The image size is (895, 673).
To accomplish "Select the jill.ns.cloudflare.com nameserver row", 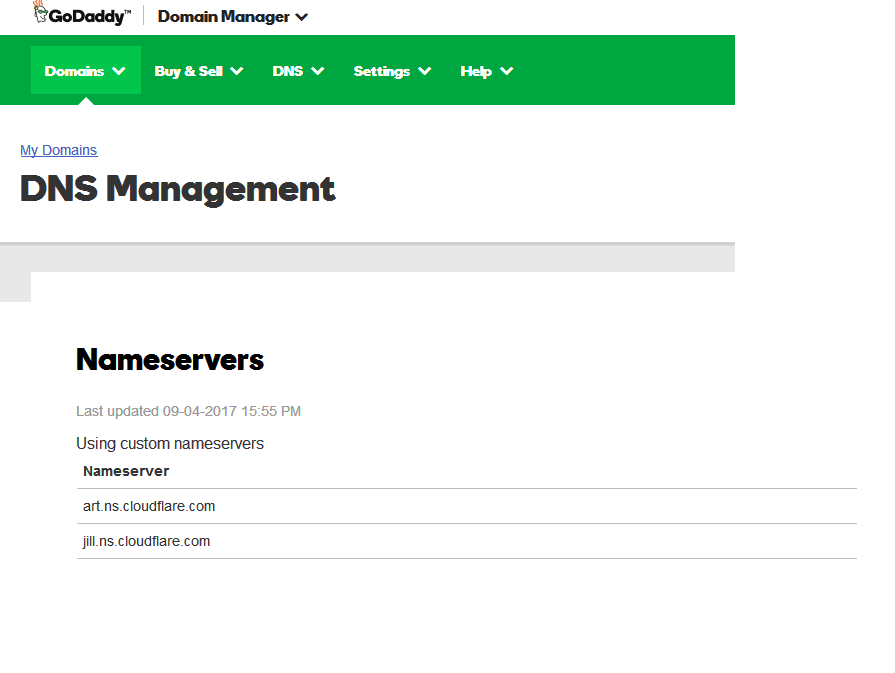I will click(x=466, y=541).
